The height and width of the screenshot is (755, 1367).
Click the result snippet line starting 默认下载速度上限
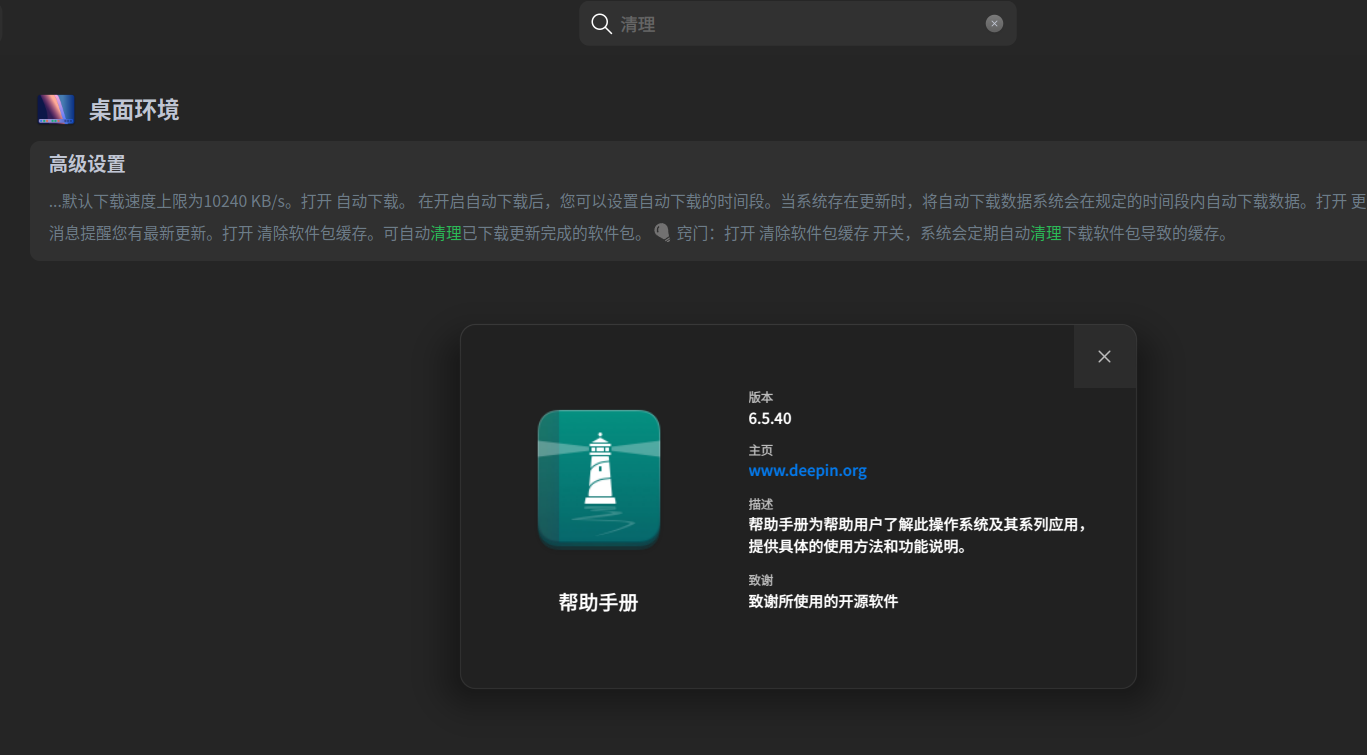(x=708, y=201)
